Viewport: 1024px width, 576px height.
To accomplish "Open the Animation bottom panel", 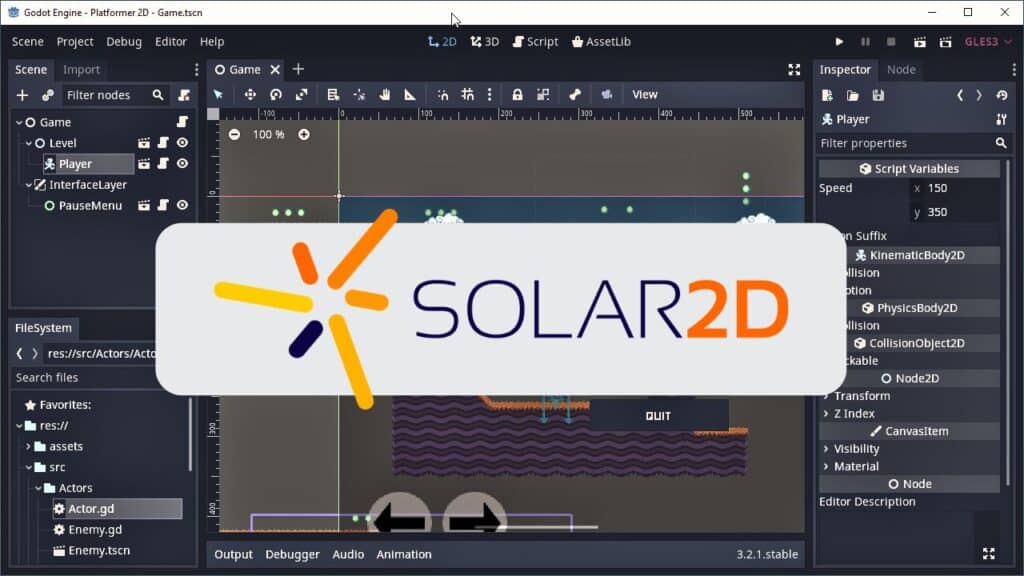I will pyautogui.click(x=404, y=554).
